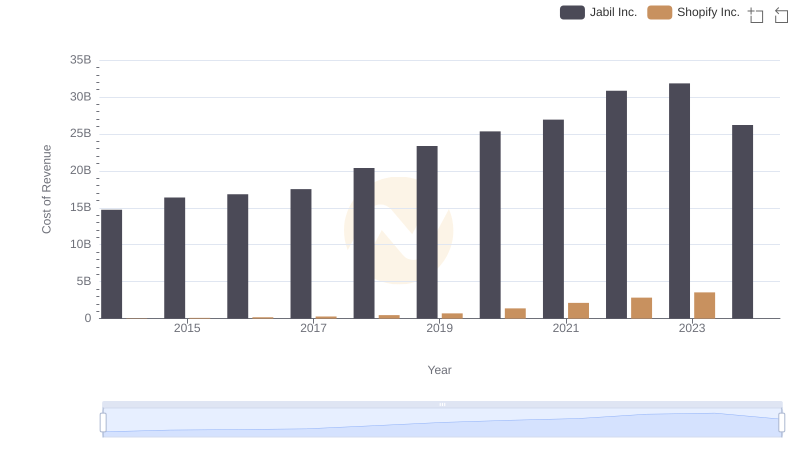Screen dimensions: 800x461
Task: Click the 35B y-axis label
Action: tap(81, 60)
